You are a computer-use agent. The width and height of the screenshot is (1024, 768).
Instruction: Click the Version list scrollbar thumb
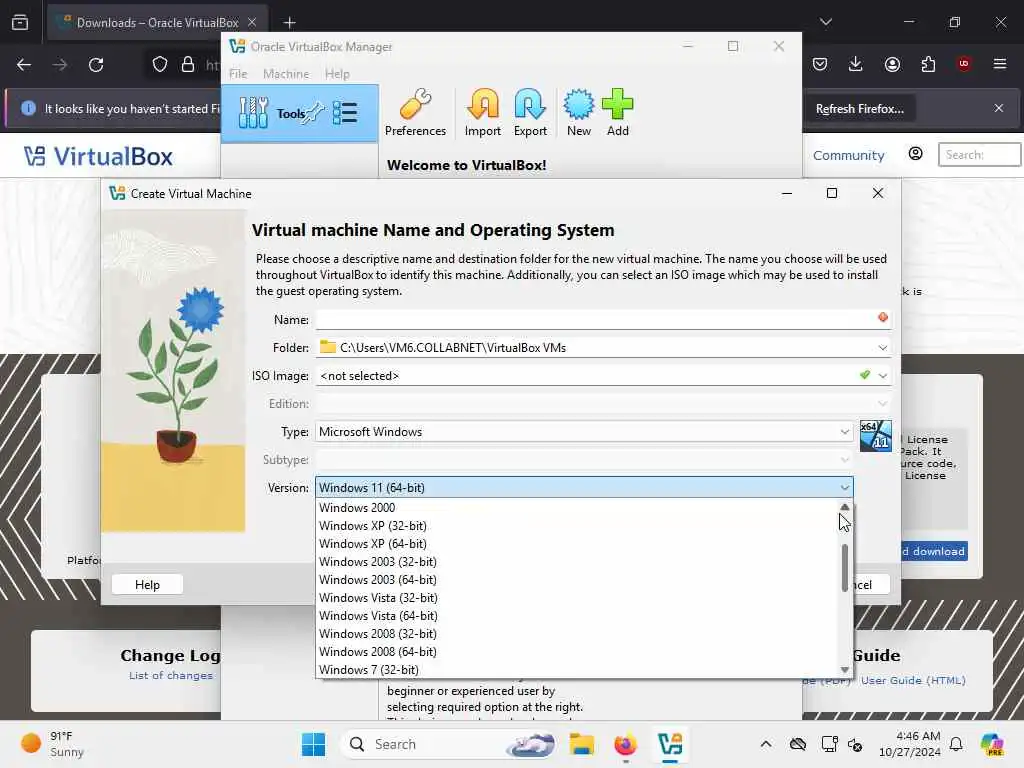(845, 568)
